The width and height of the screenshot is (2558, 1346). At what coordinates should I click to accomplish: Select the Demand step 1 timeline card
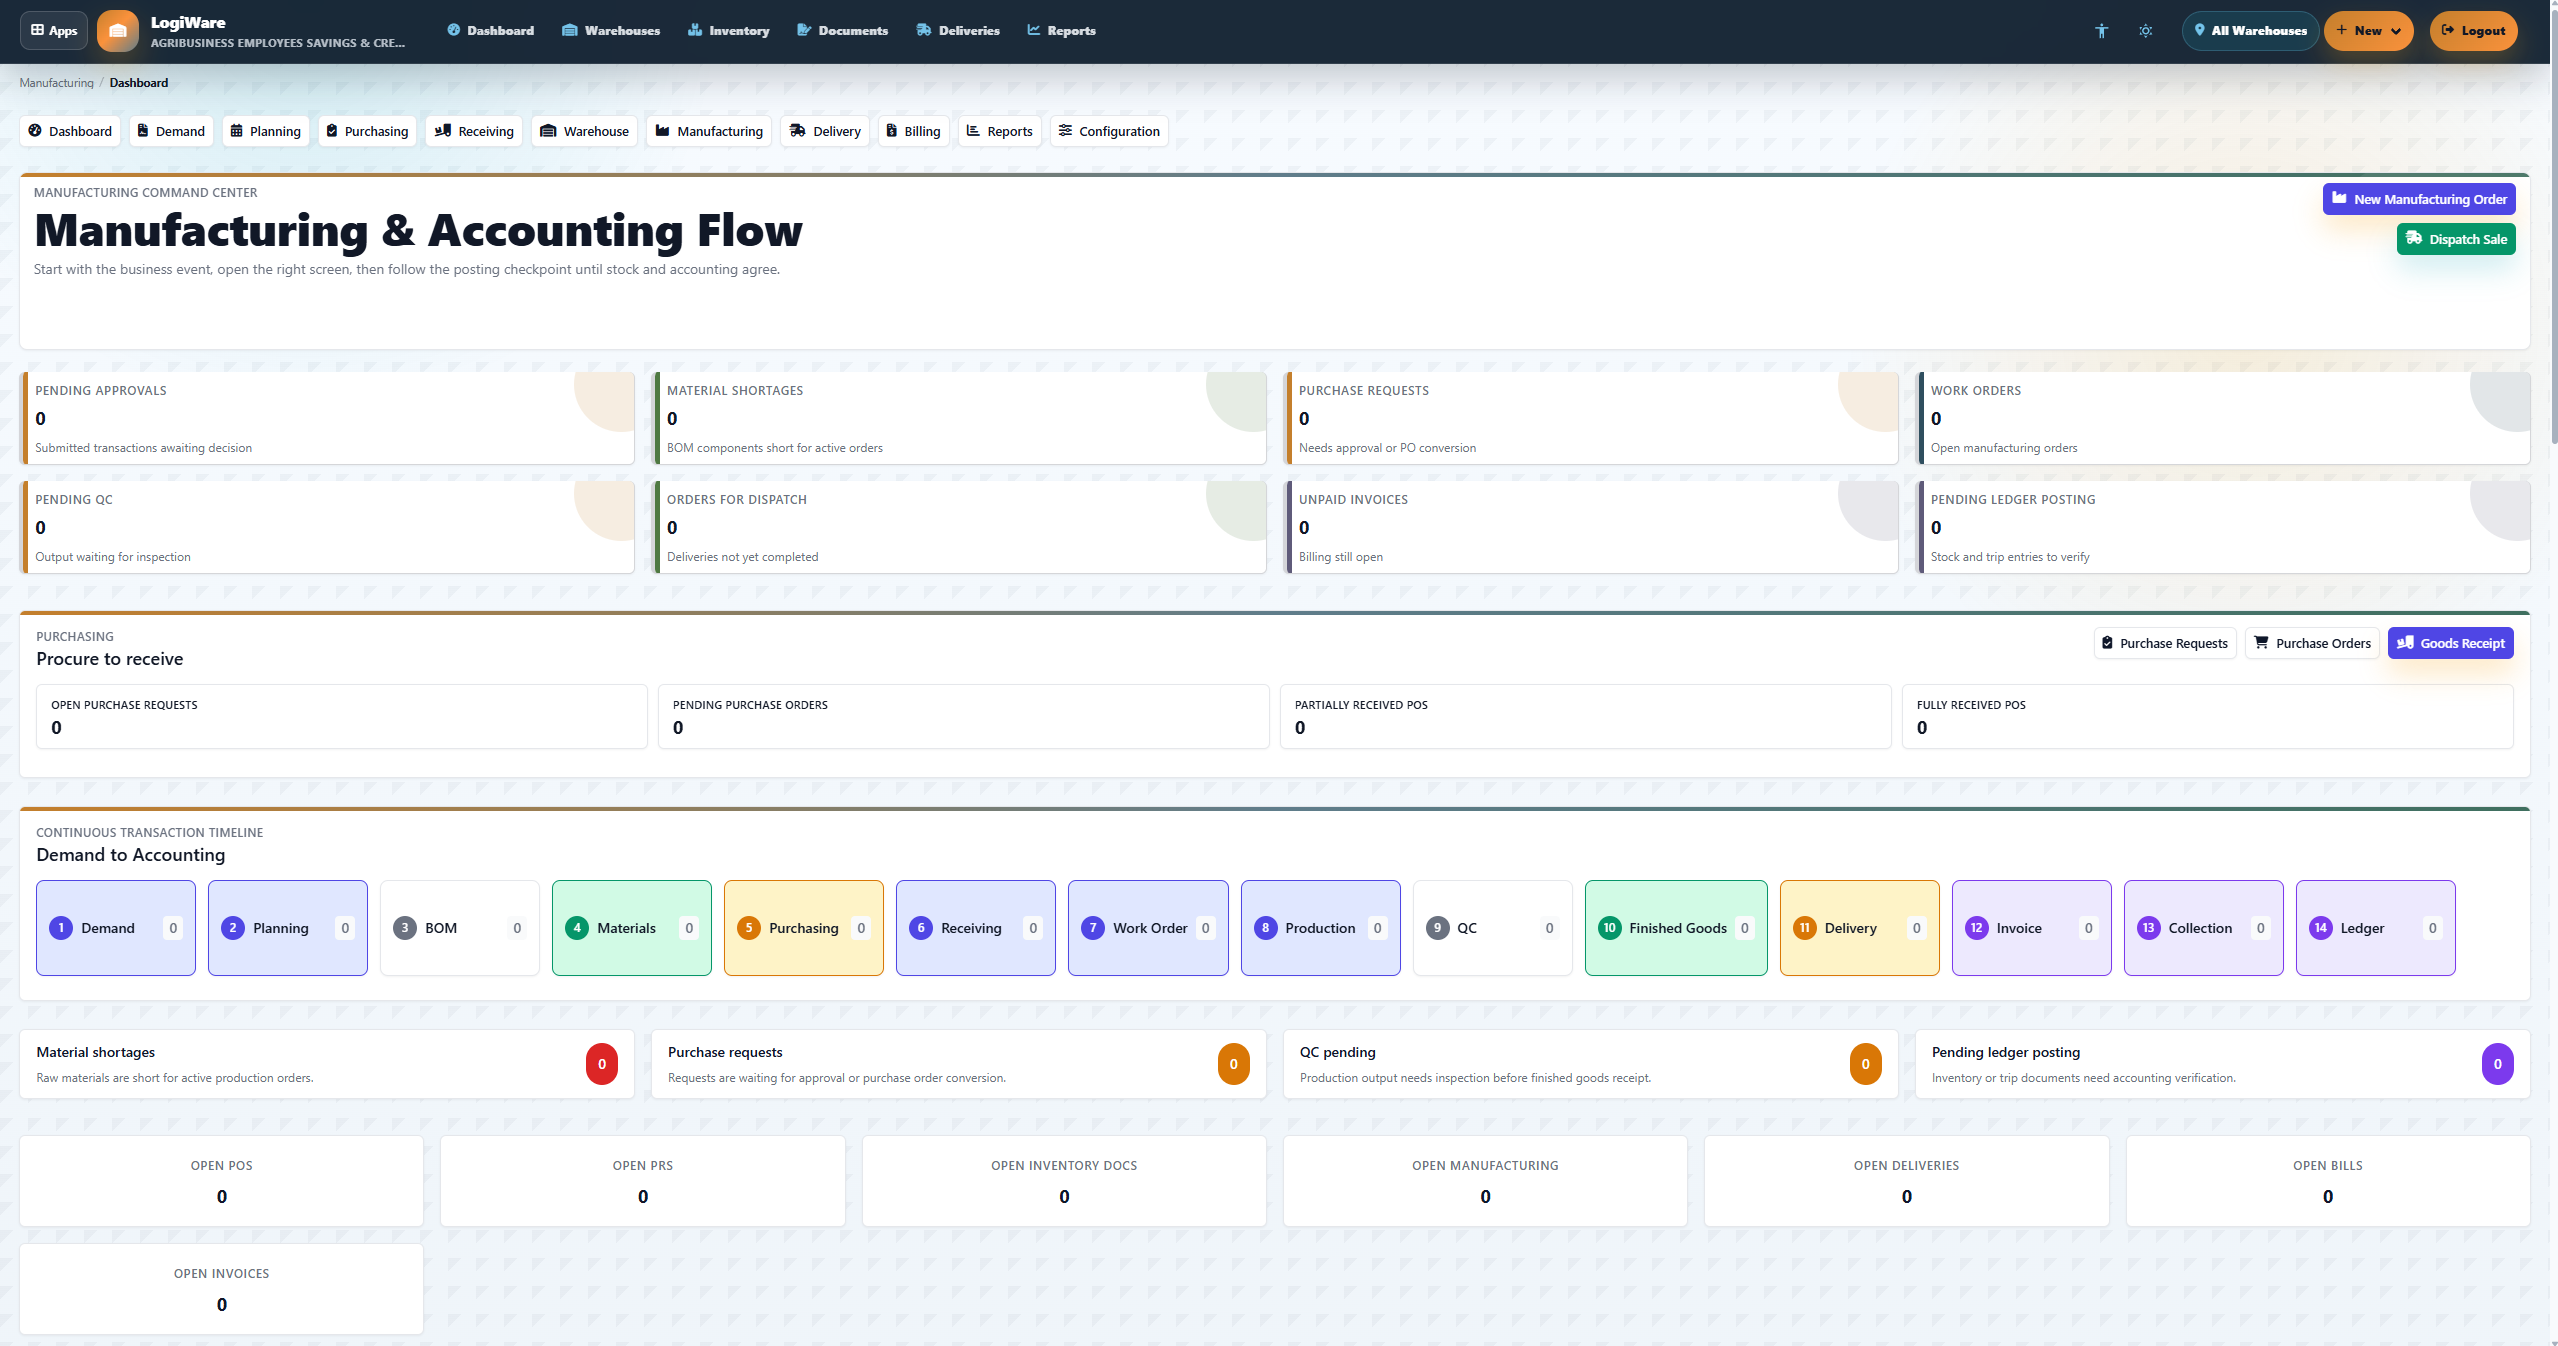click(116, 928)
